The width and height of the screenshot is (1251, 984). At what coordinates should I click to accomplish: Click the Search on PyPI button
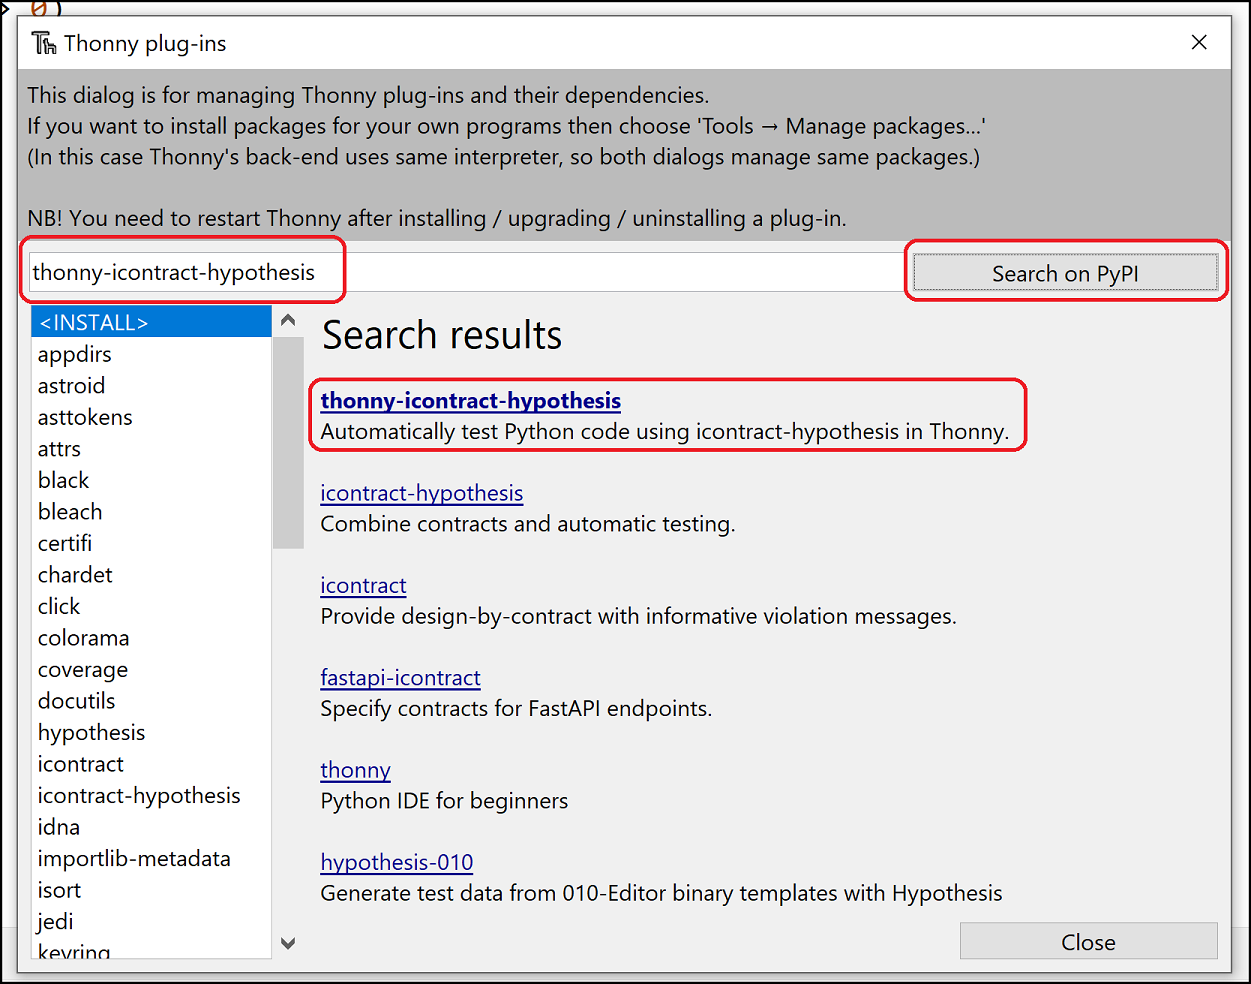[x=1065, y=273]
